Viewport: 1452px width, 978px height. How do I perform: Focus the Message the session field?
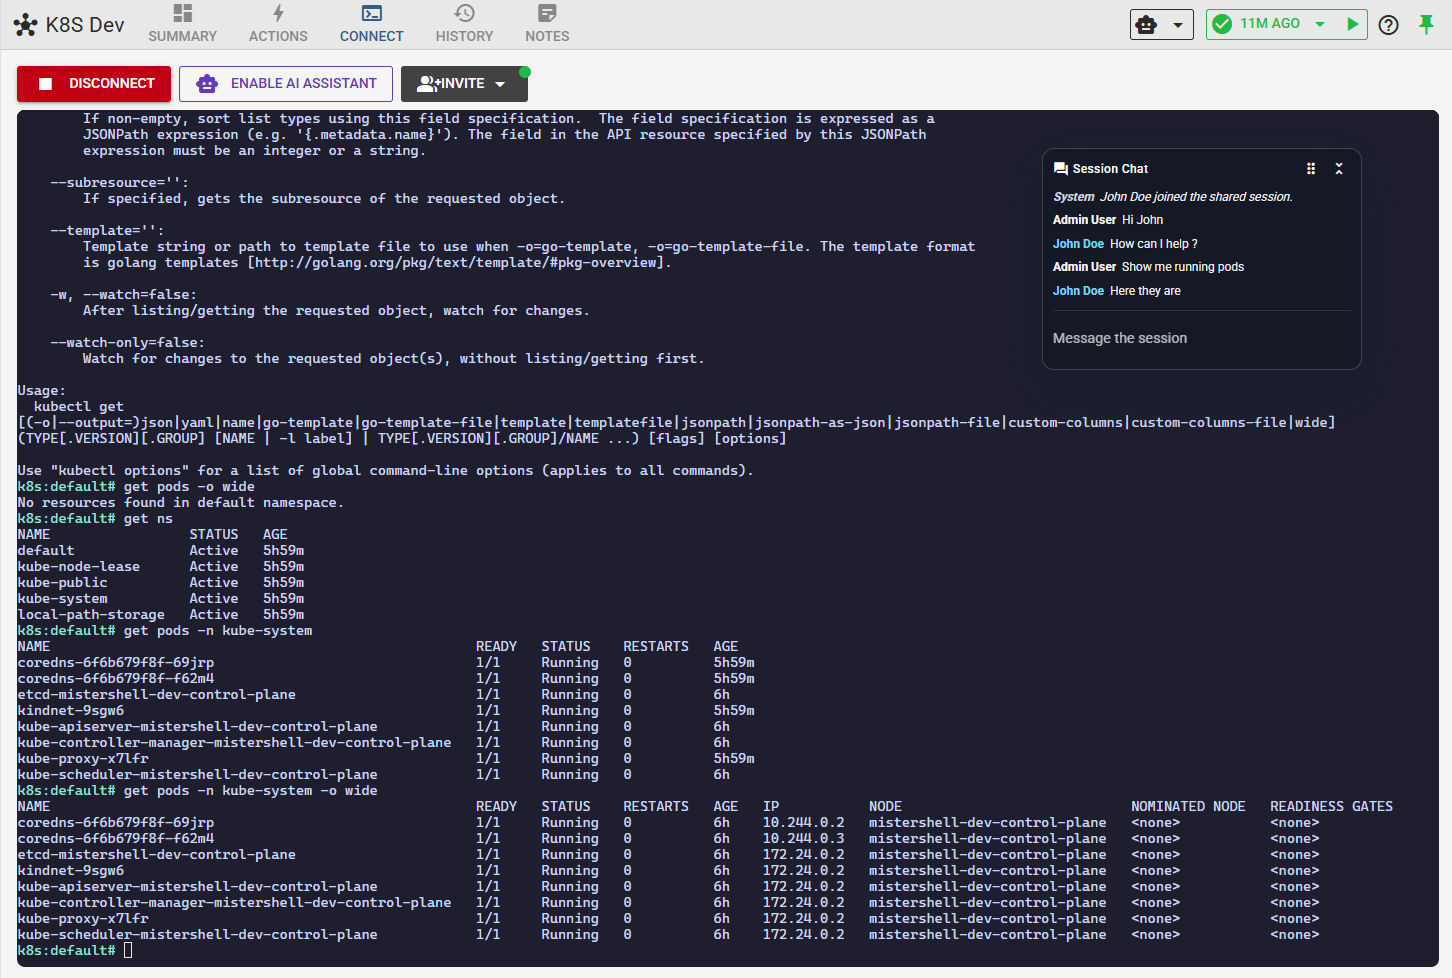pos(1201,338)
